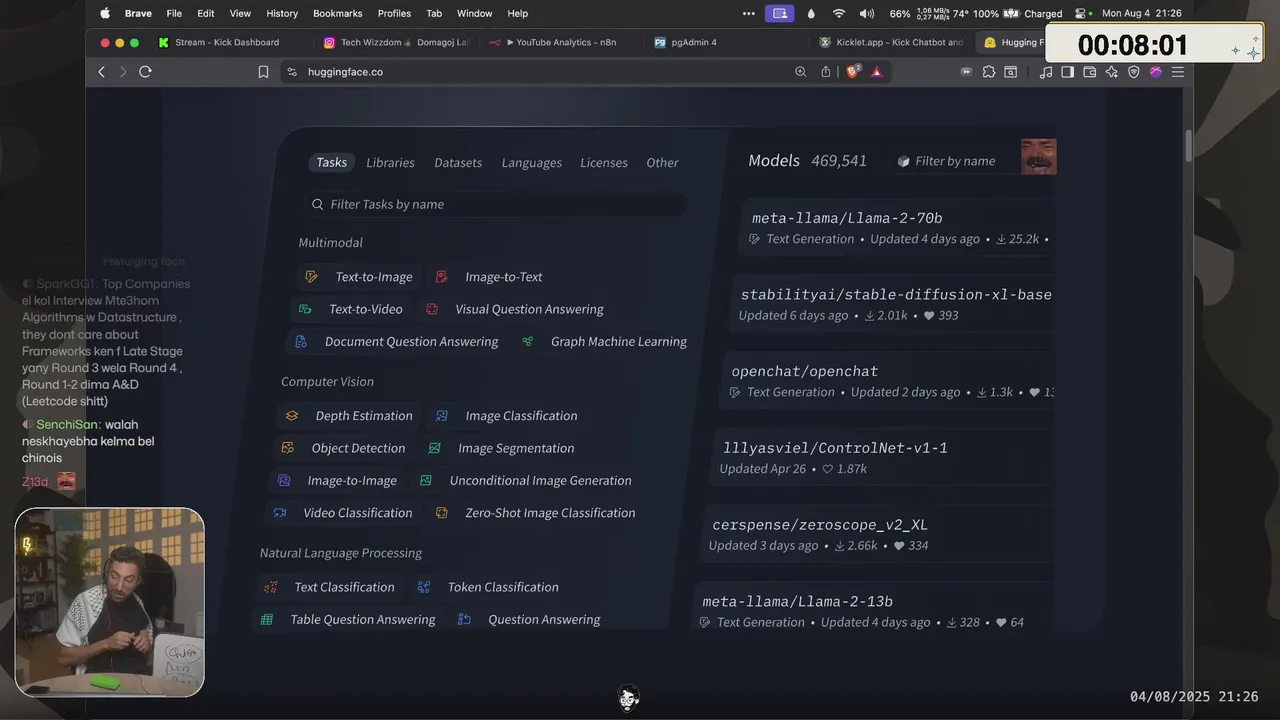The width and height of the screenshot is (1280, 720).
Task: Open macOS Control Center icon
Action: [1080, 13]
